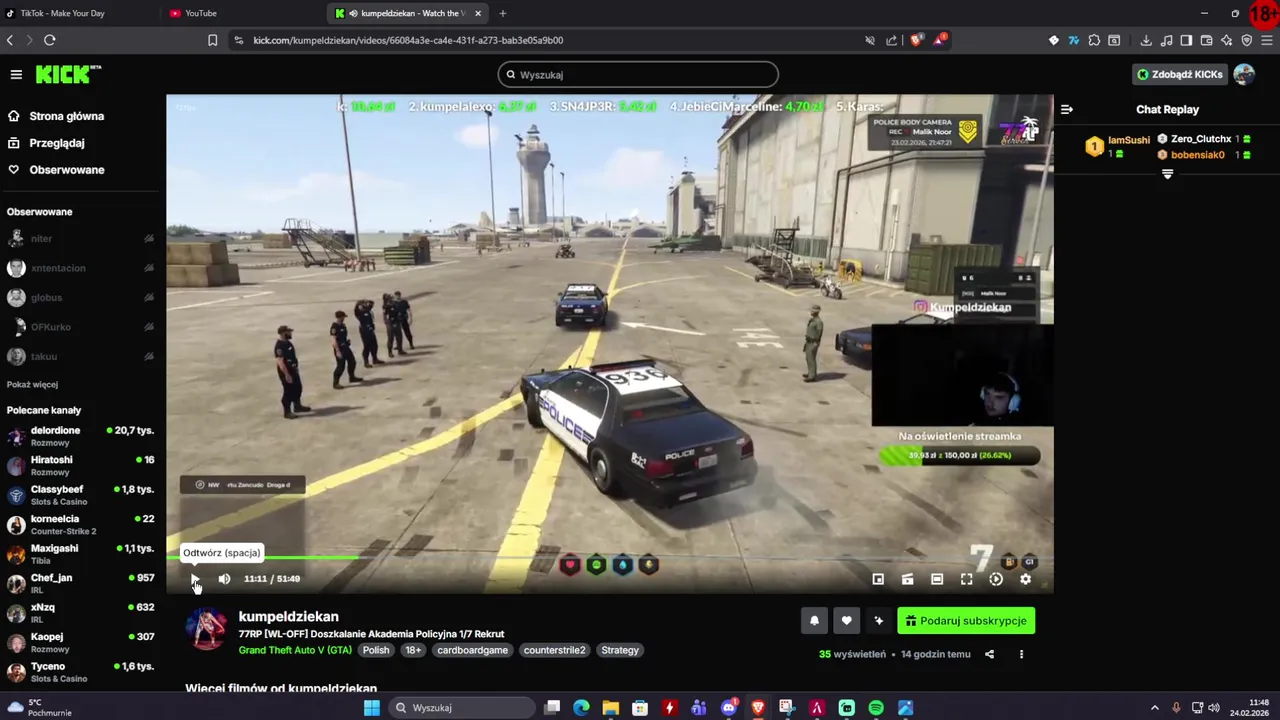Open Brave Shields icon
The width and height of the screenshot is (1280, 720).
coord(916,40)
